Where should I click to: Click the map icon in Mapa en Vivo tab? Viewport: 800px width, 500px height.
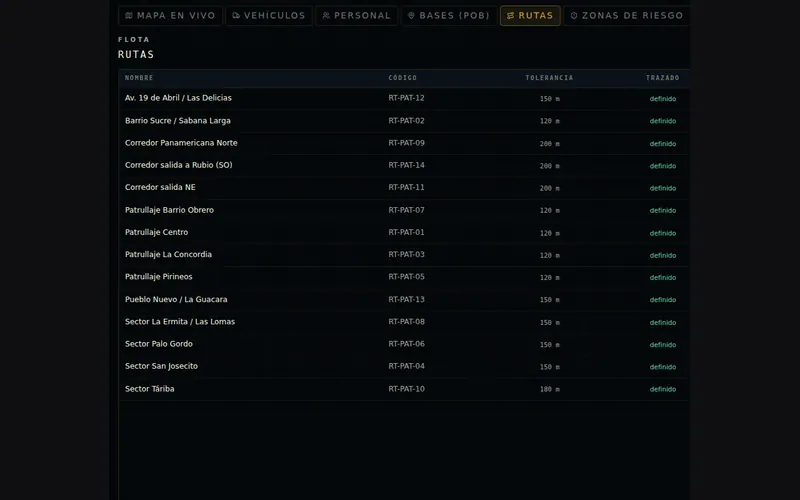129,16
